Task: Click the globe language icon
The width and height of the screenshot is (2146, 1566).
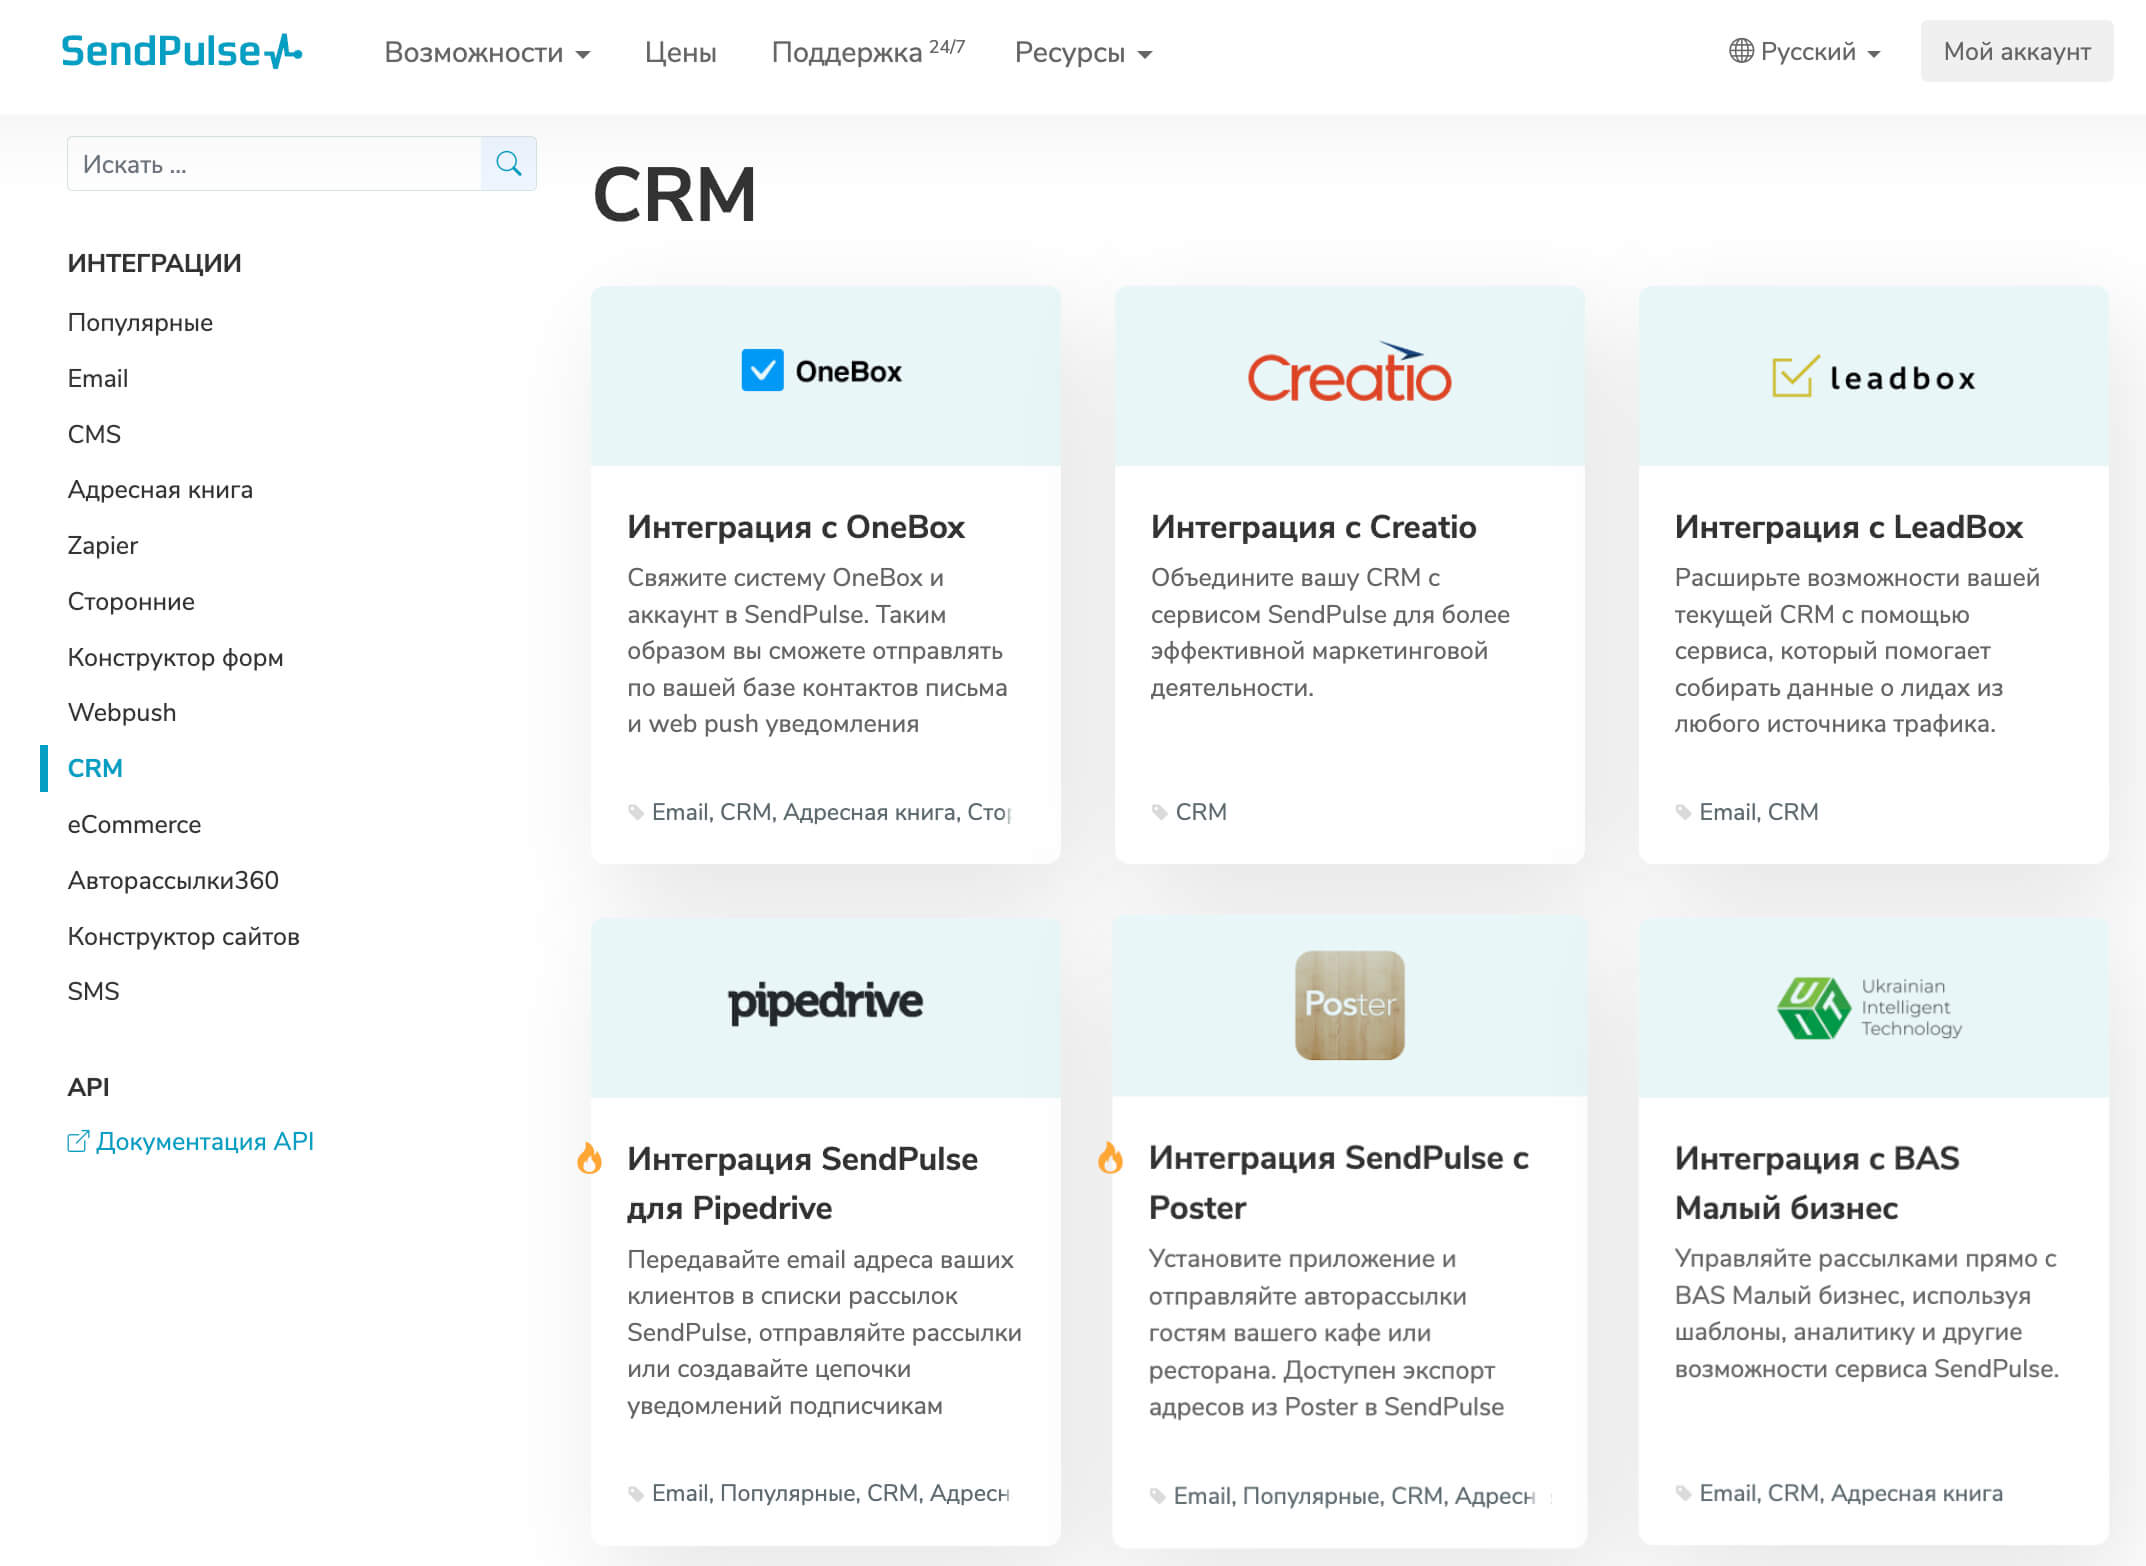Action: [1741, 51]
